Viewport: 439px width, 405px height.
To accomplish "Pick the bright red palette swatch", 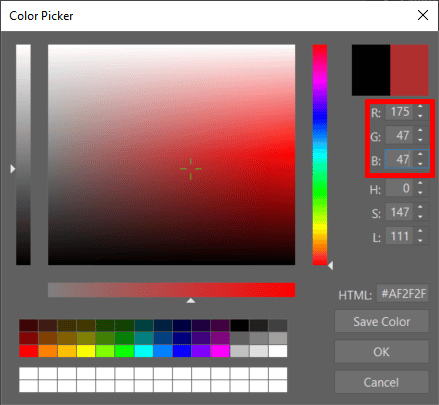I will click(x=29, y=351).
